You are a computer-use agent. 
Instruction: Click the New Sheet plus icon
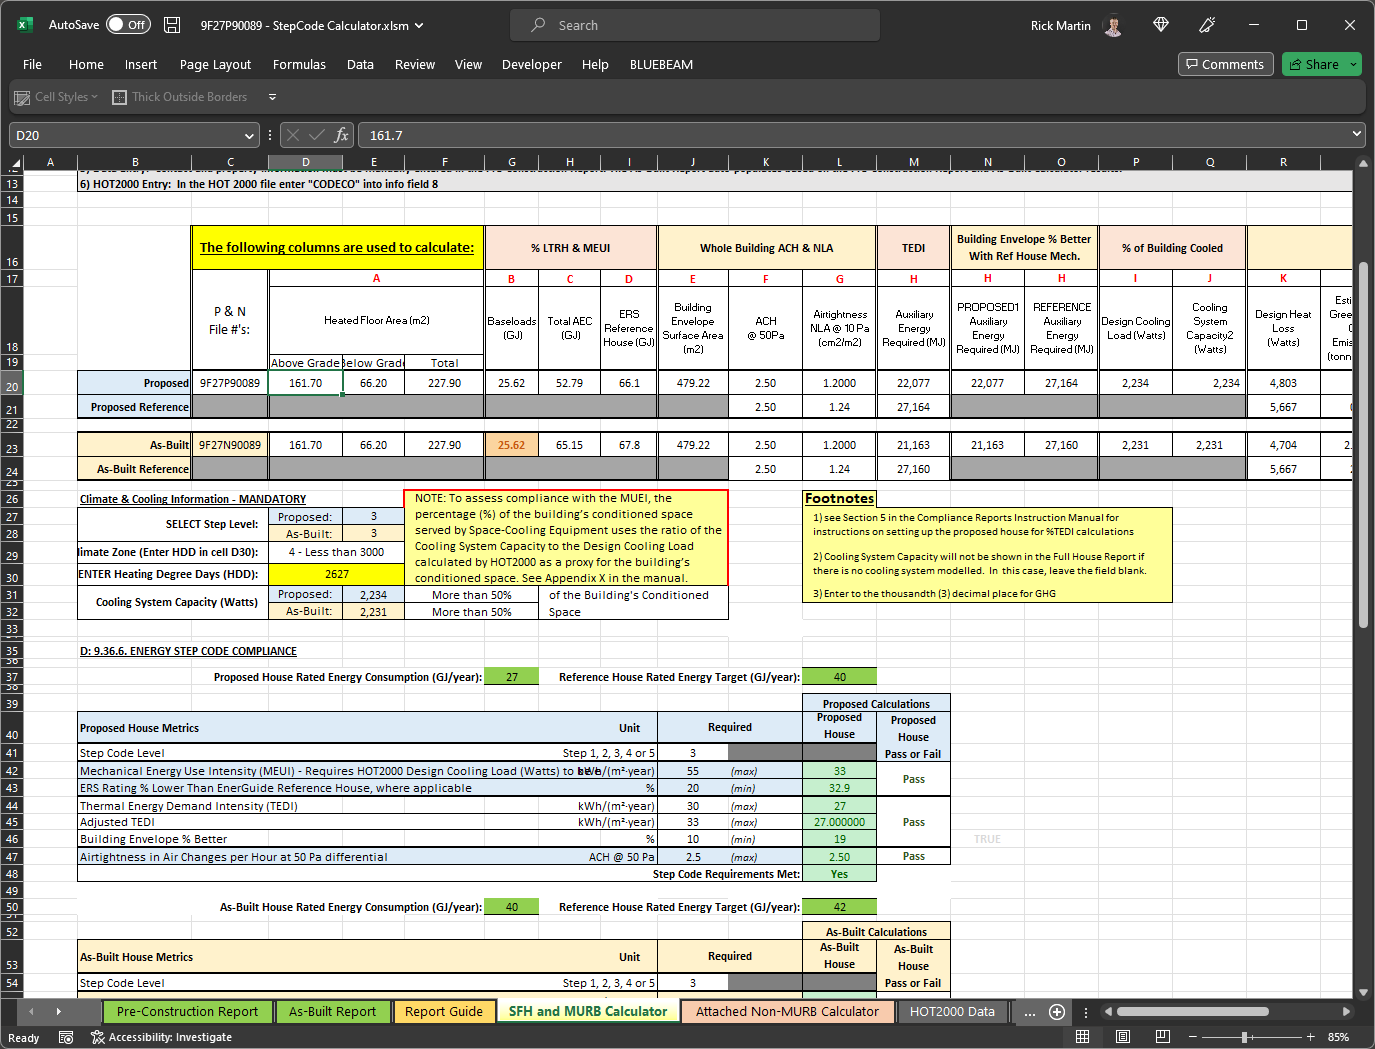1056,1012
